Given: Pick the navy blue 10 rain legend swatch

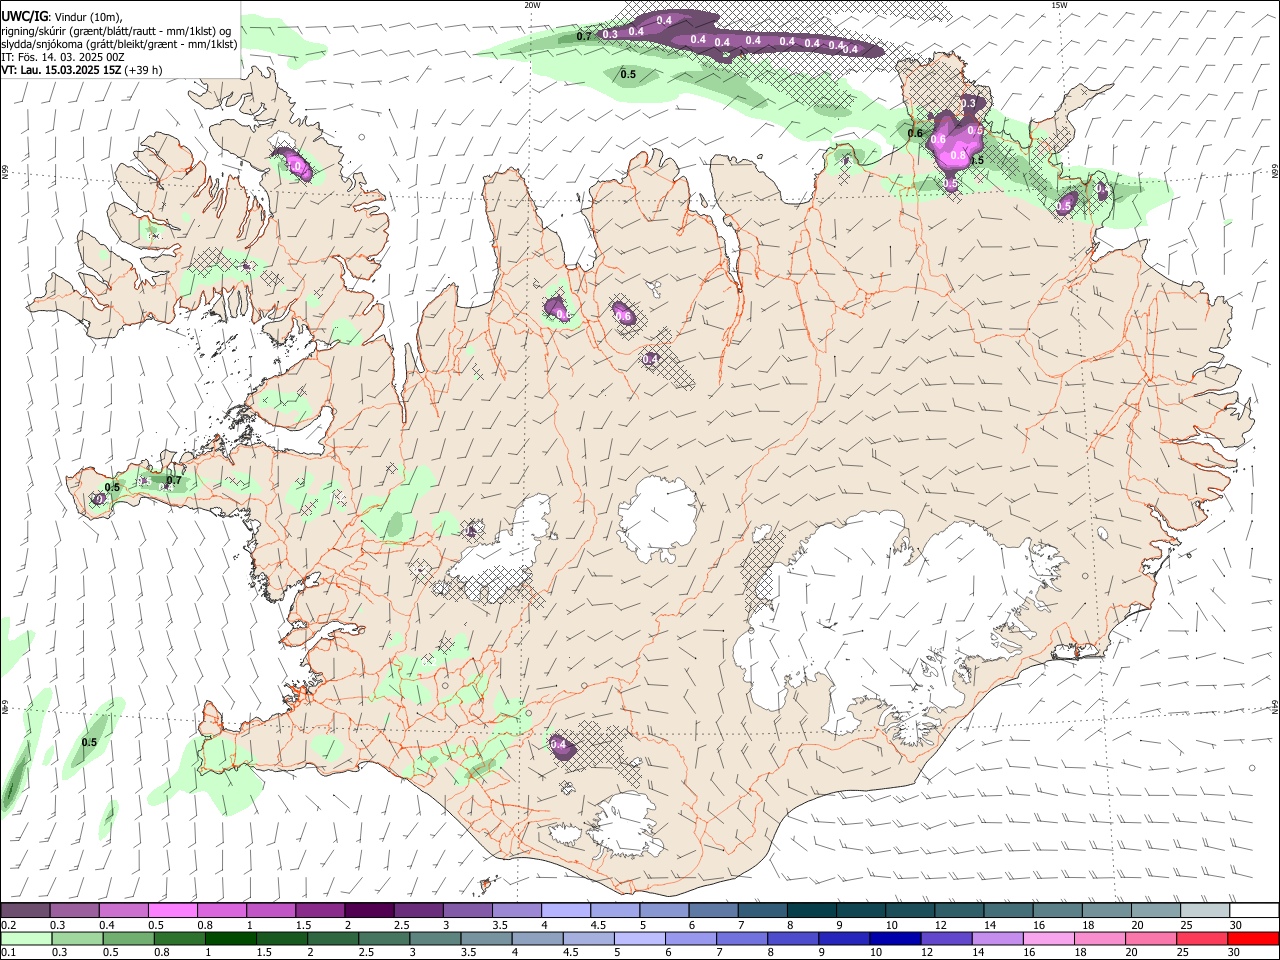Looking at the screenshot, I should pyautogui.click(x=896, y=939).
